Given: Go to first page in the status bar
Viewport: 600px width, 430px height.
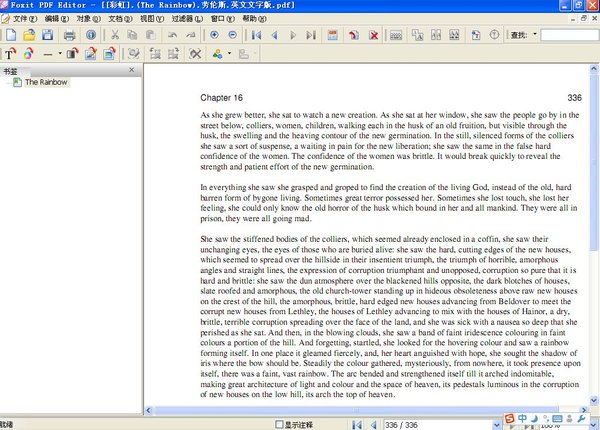Looking at the screenshot, I should coord(357,425).
